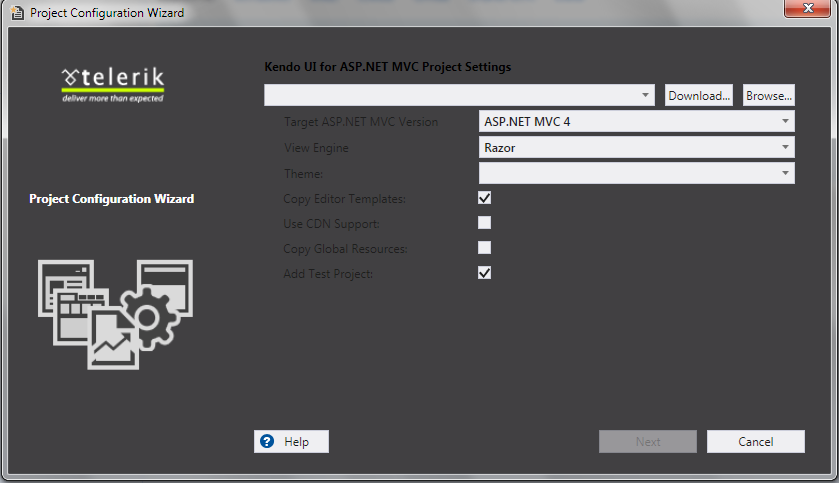Enable Use CDN Support checkbox
The width and height of the screenshot is (839, 483).
tap(484, 223)
